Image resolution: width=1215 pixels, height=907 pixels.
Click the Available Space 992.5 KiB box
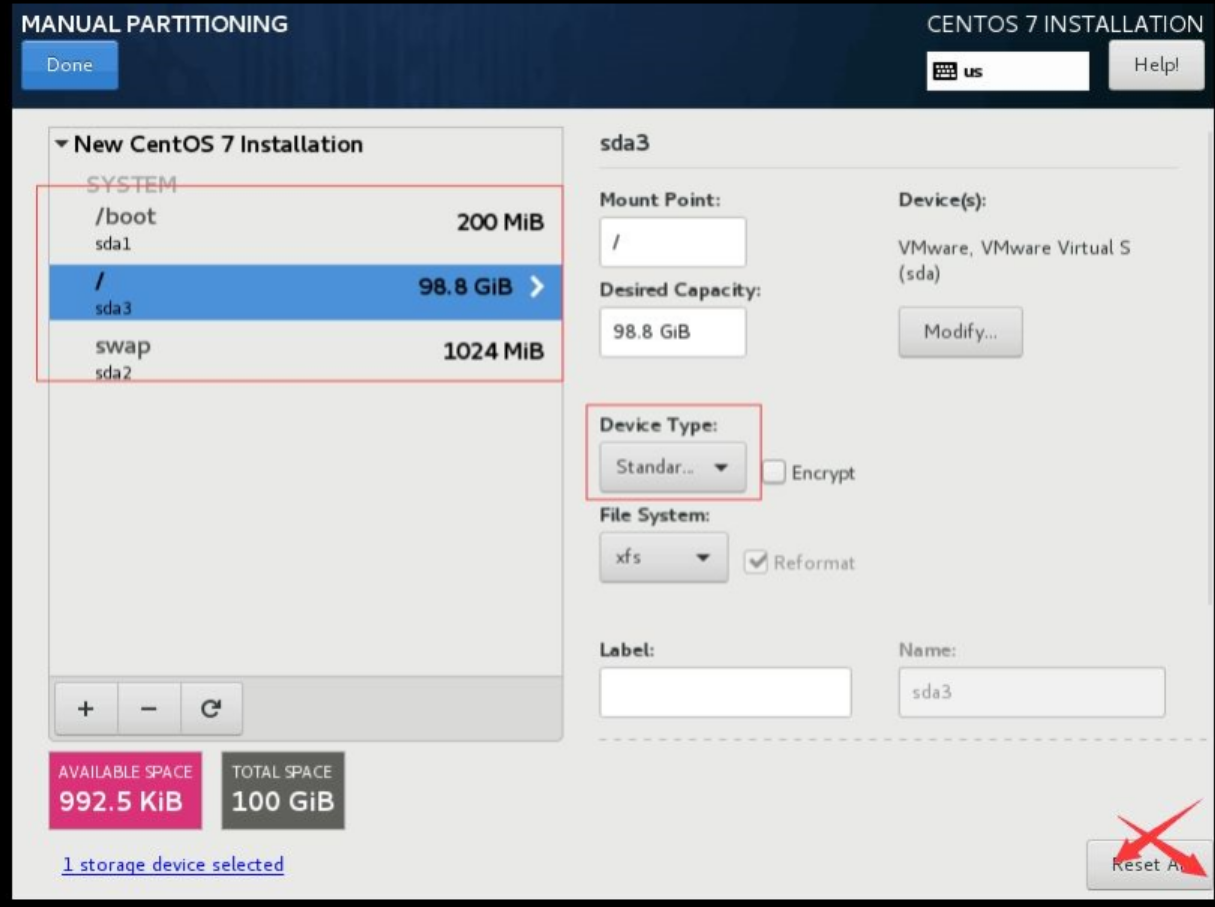(x=125, y=791)
